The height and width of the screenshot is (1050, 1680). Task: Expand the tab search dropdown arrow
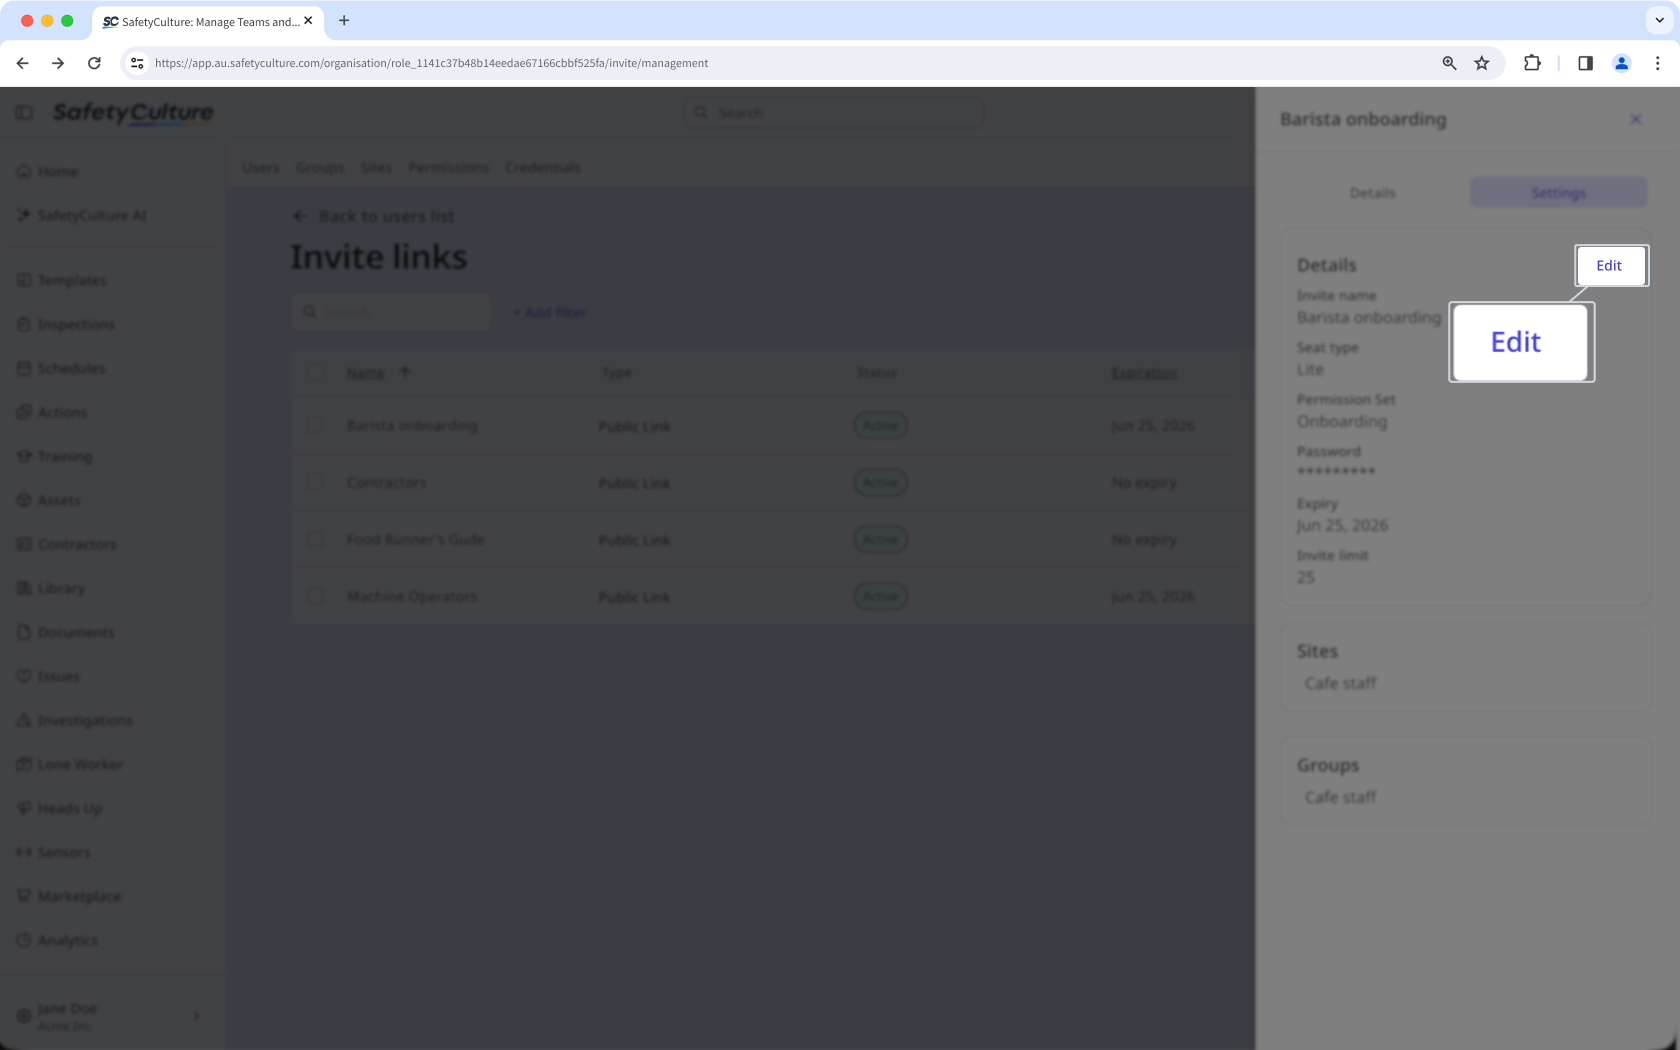(1659, 20)
